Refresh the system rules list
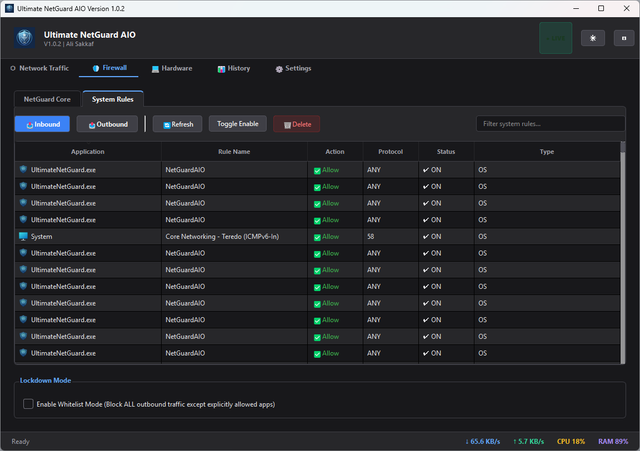Screen dimensions: 640x451 (x=178, y=124)
